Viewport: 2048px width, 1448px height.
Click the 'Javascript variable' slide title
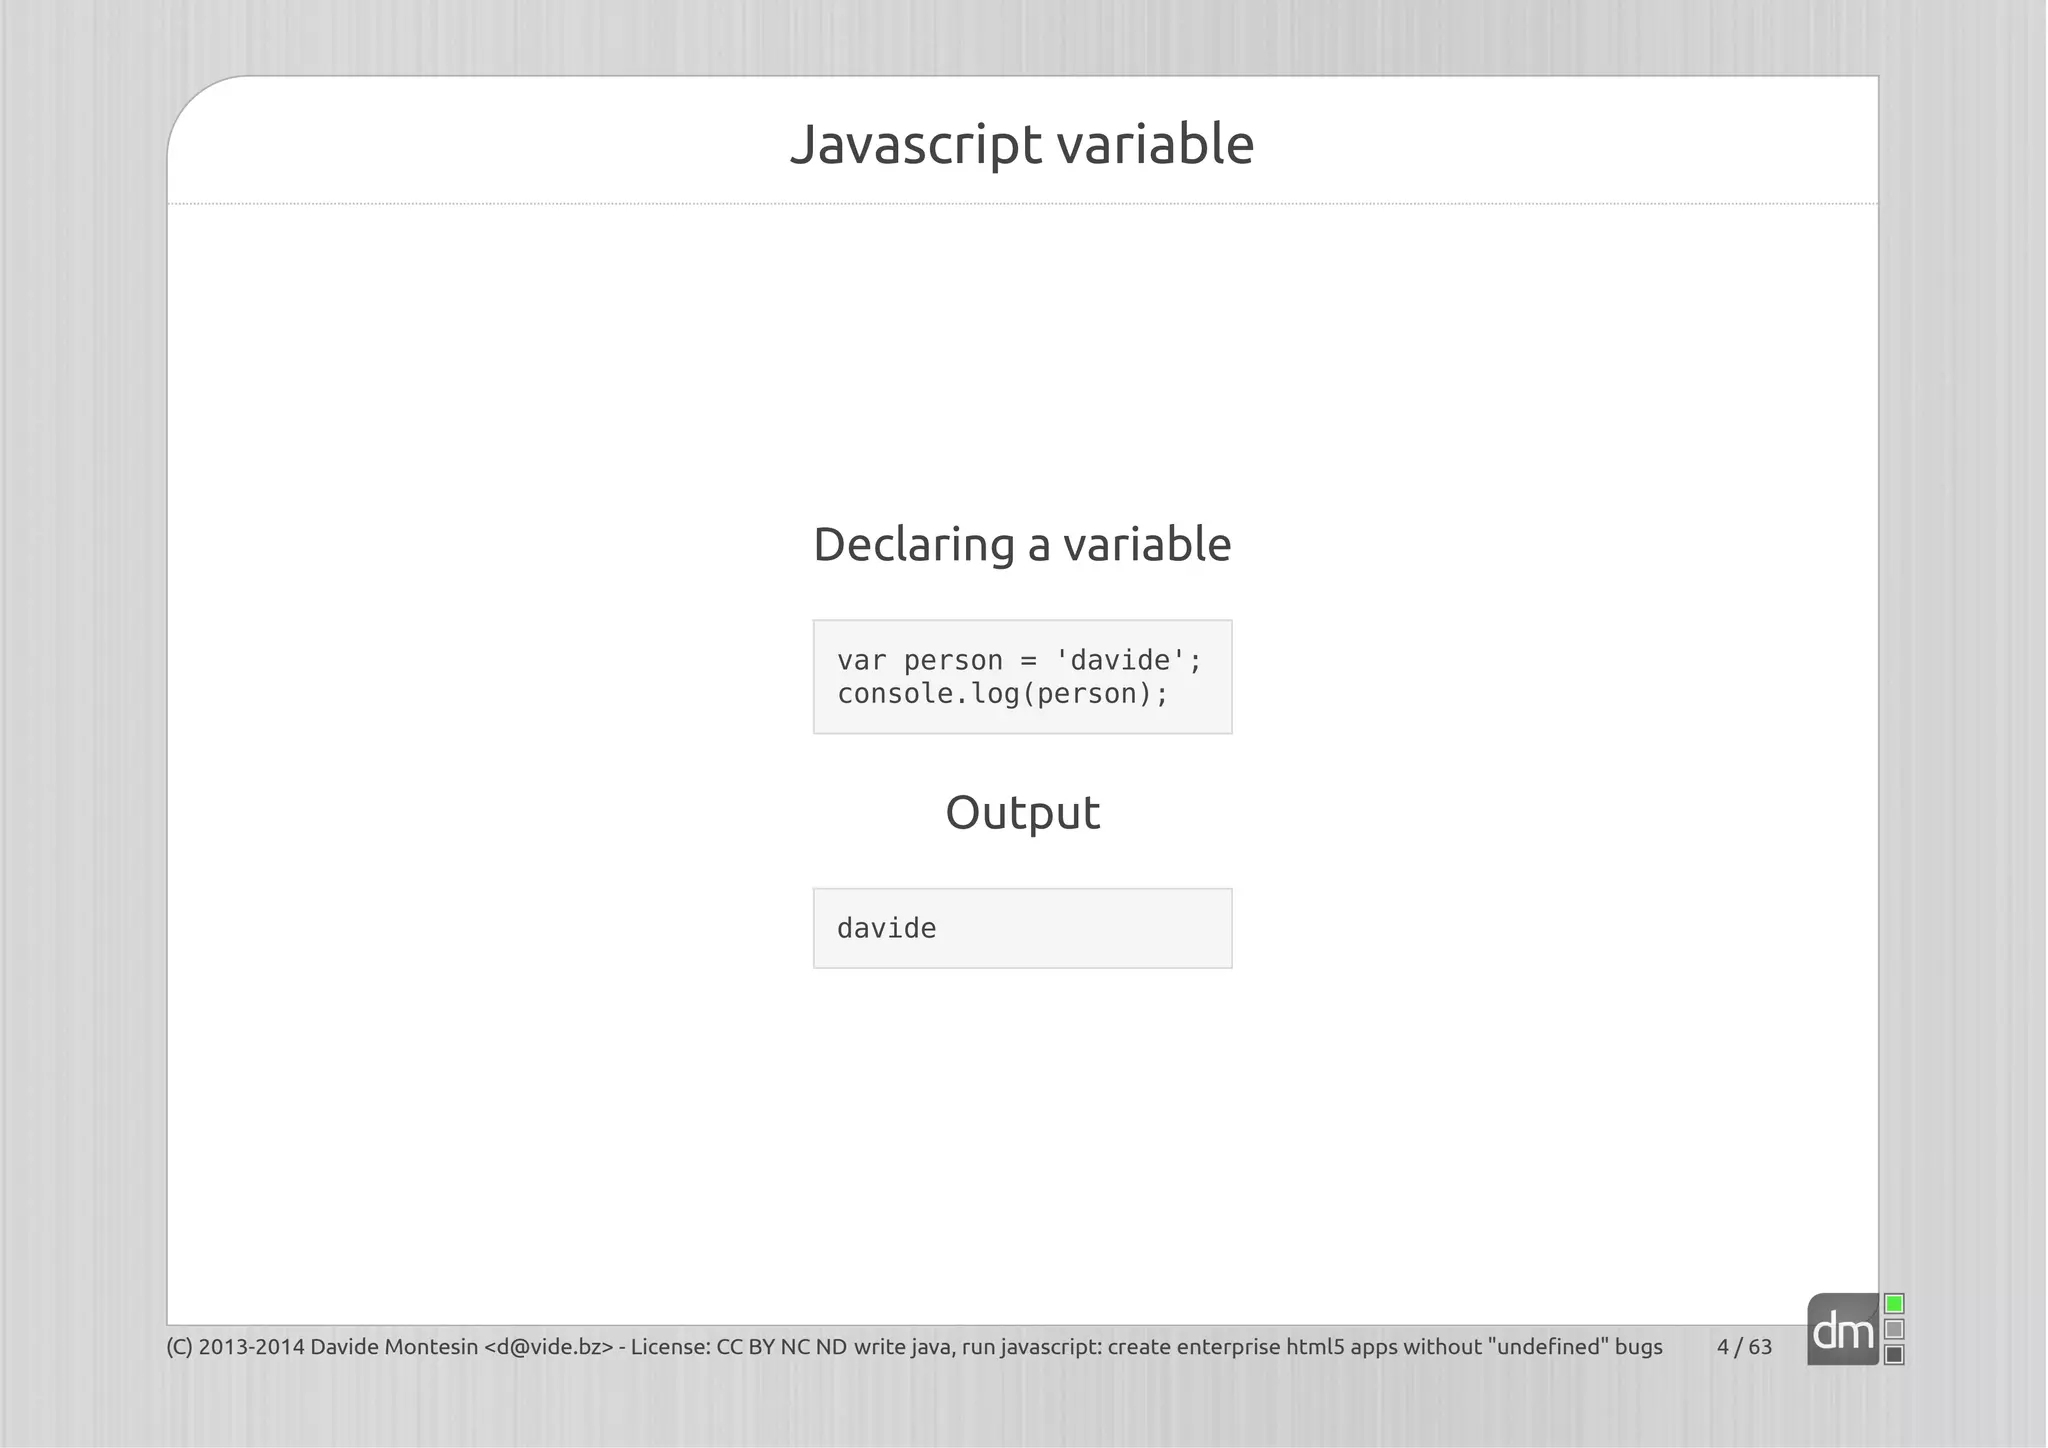click(1022, 145)
